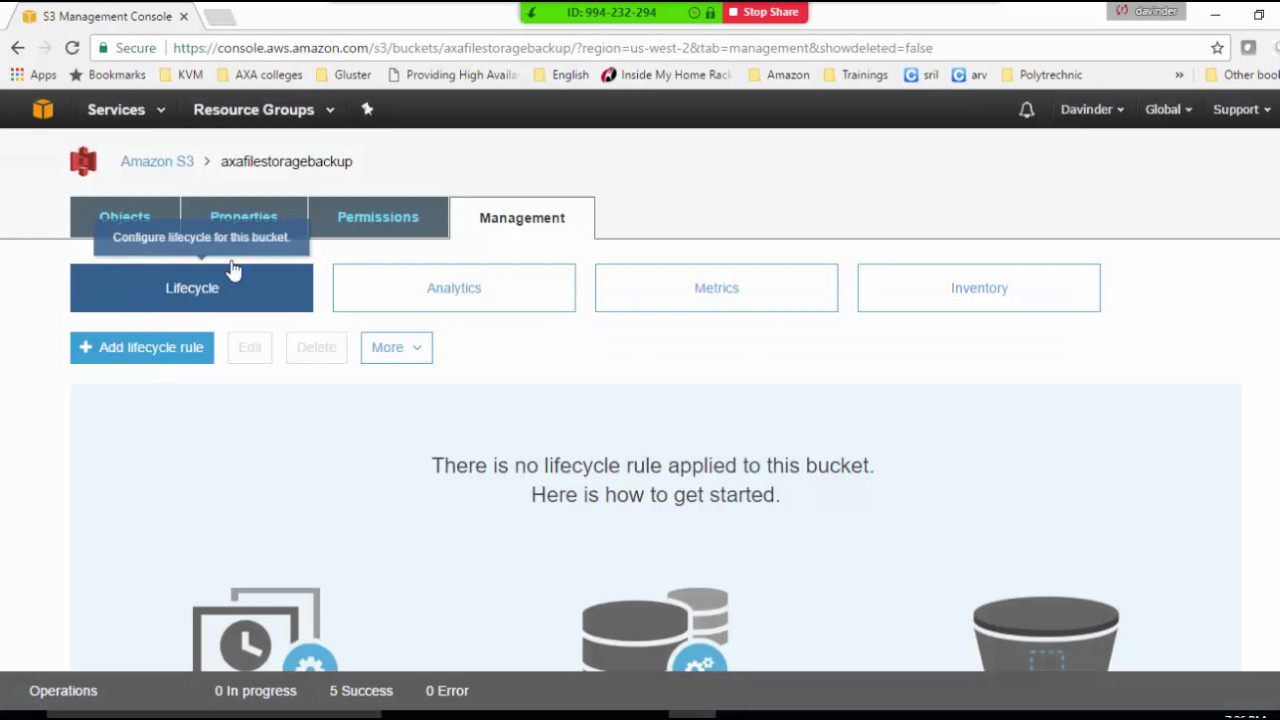
Task: Go to Amazon S3 breadcrumb link
Action: (157, 161)
